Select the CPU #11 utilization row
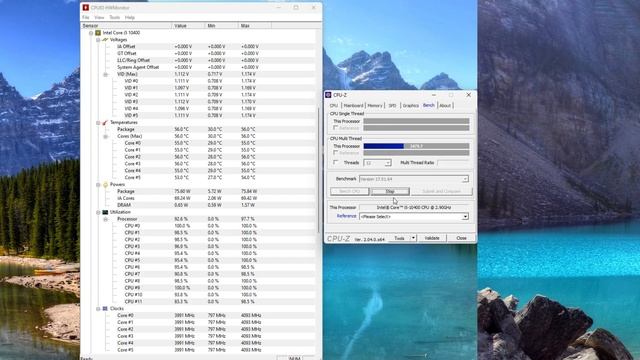This screenshot has height=360, width=640. (x=198, y=302)
